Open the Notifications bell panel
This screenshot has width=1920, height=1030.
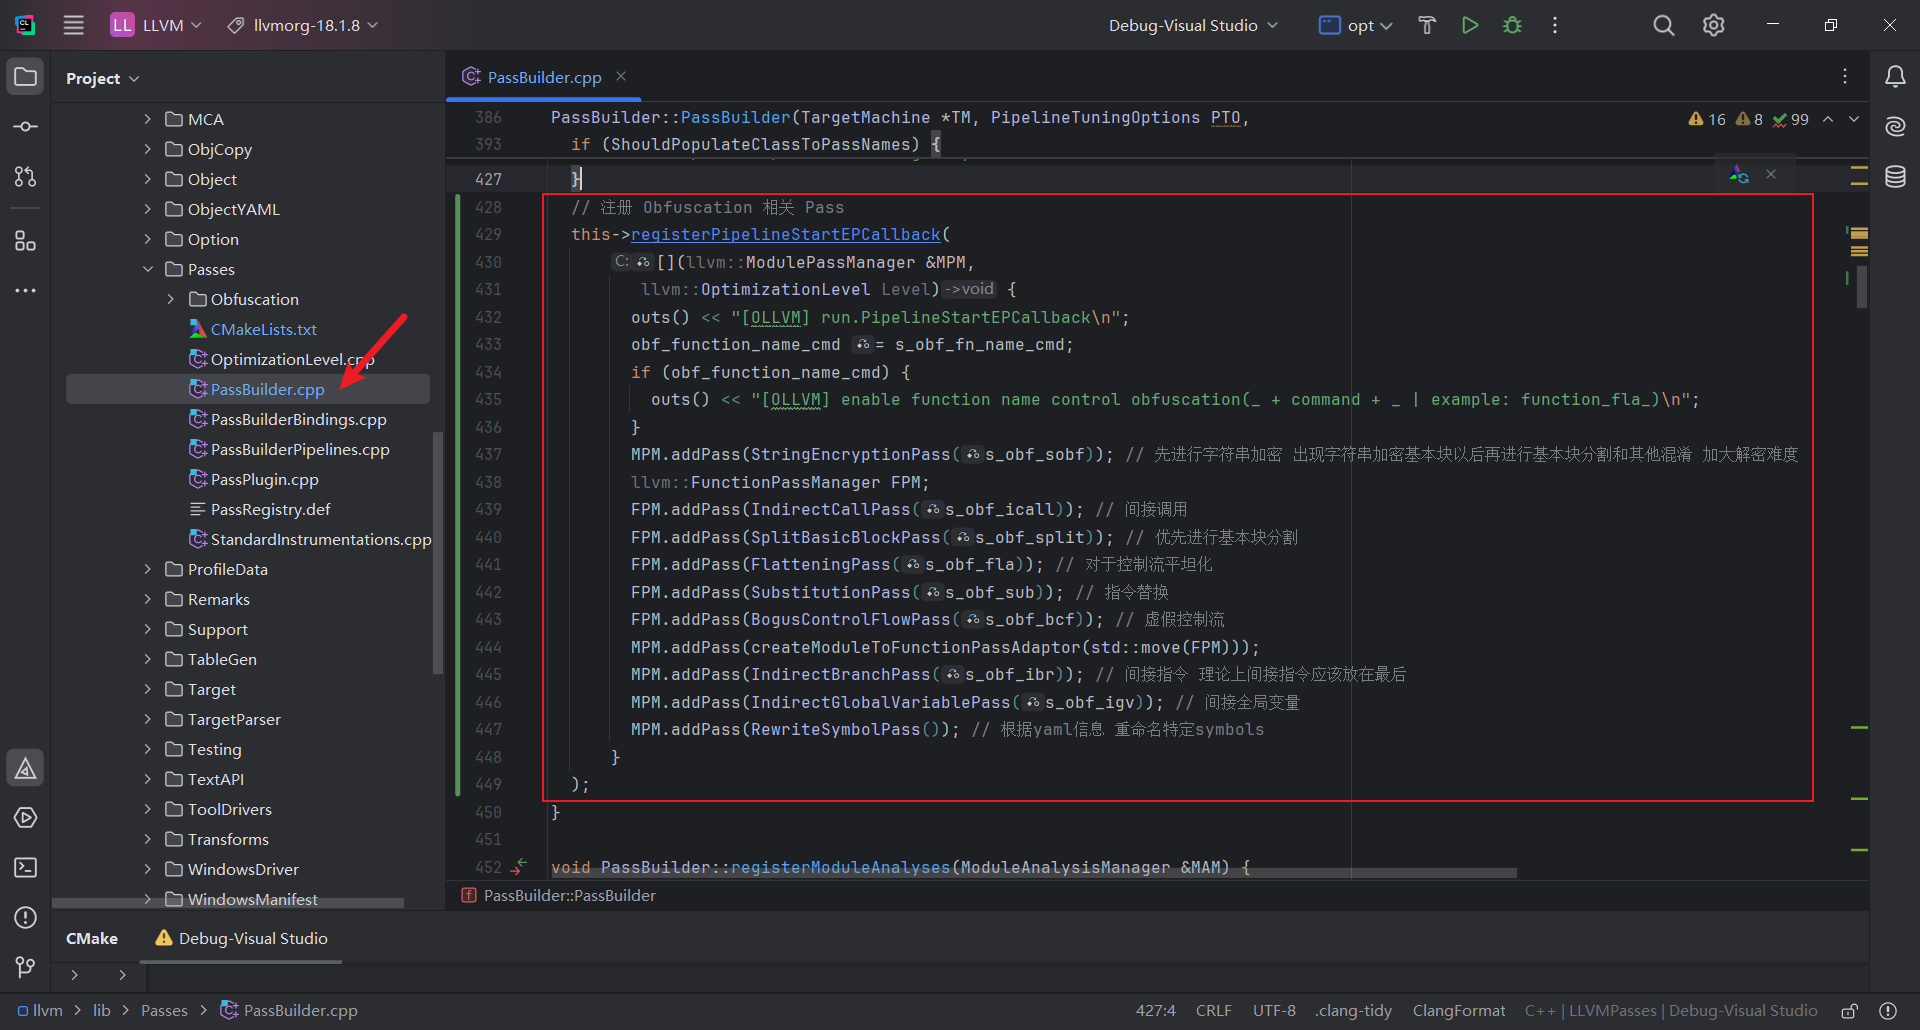(x=1895, y=77)
